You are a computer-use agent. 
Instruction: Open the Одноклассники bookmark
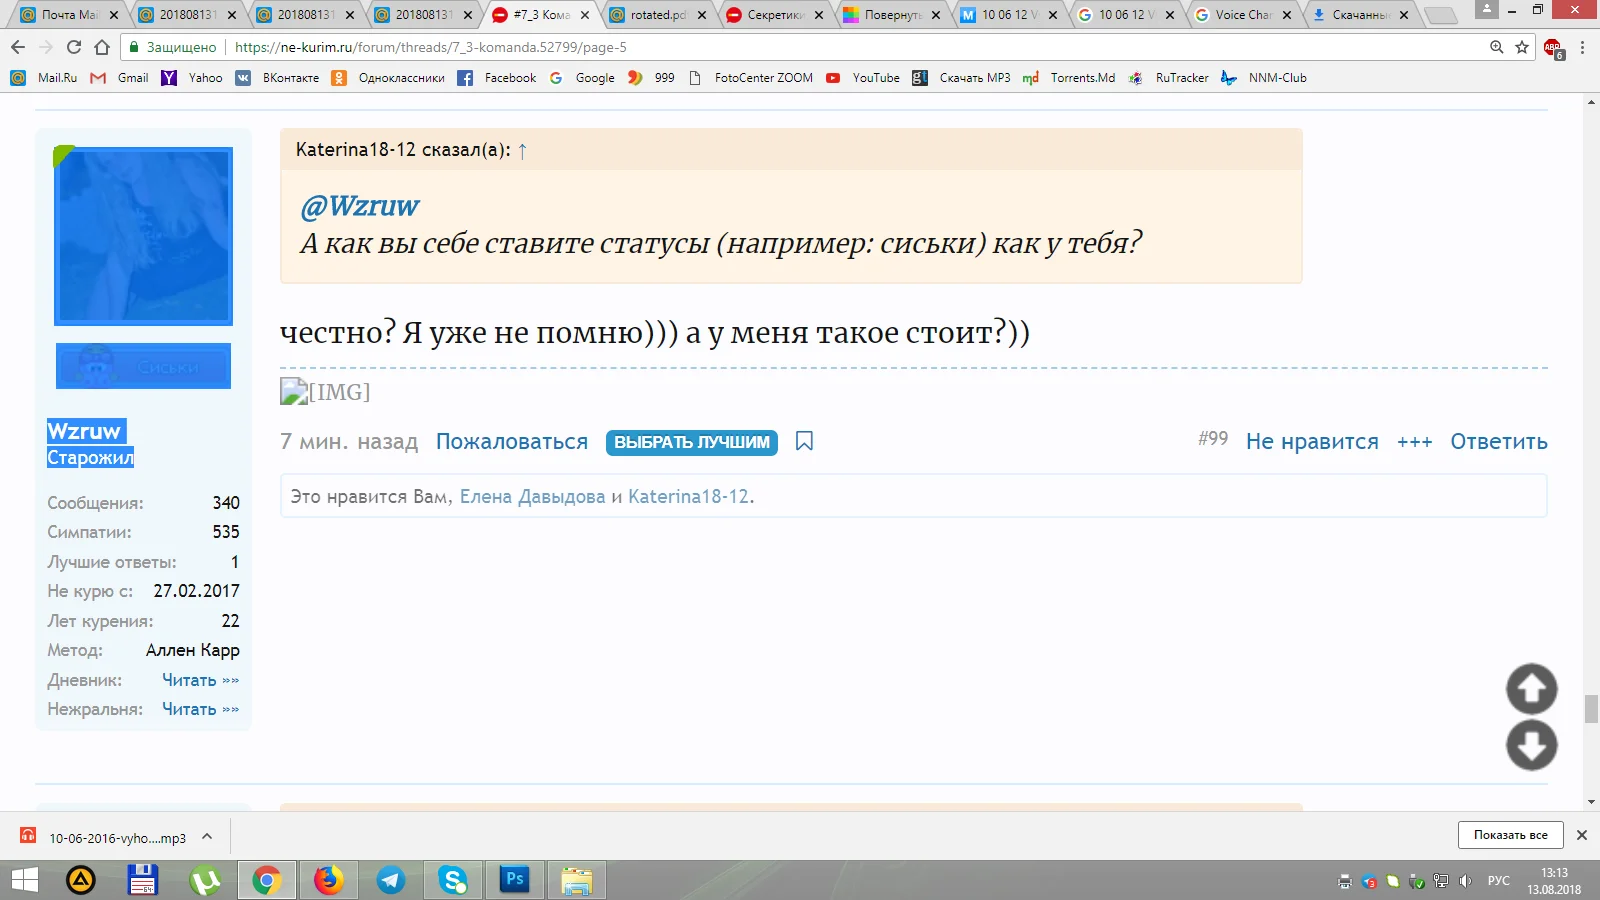pyautogui.click(x=388, y=78)
